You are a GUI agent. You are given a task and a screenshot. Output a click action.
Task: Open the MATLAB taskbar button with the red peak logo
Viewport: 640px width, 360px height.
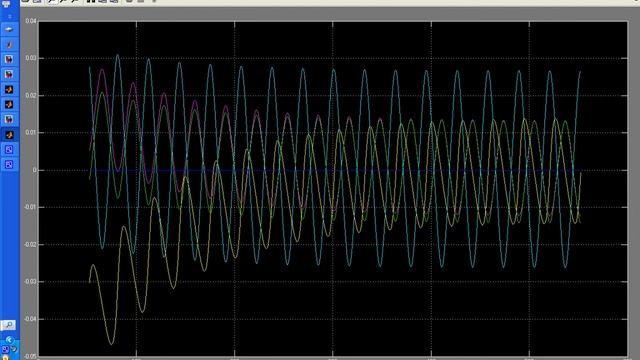[9, 44]
